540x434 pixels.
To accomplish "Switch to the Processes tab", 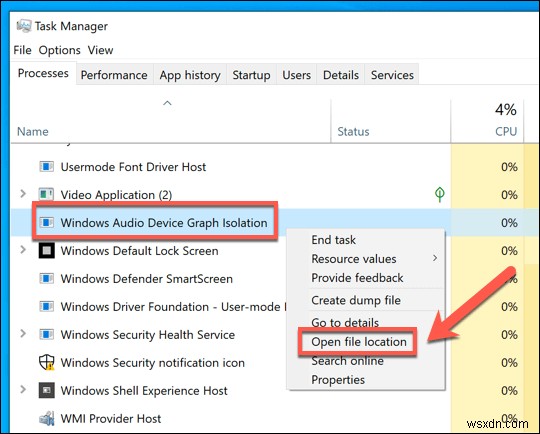I will (x=43, y=73).
